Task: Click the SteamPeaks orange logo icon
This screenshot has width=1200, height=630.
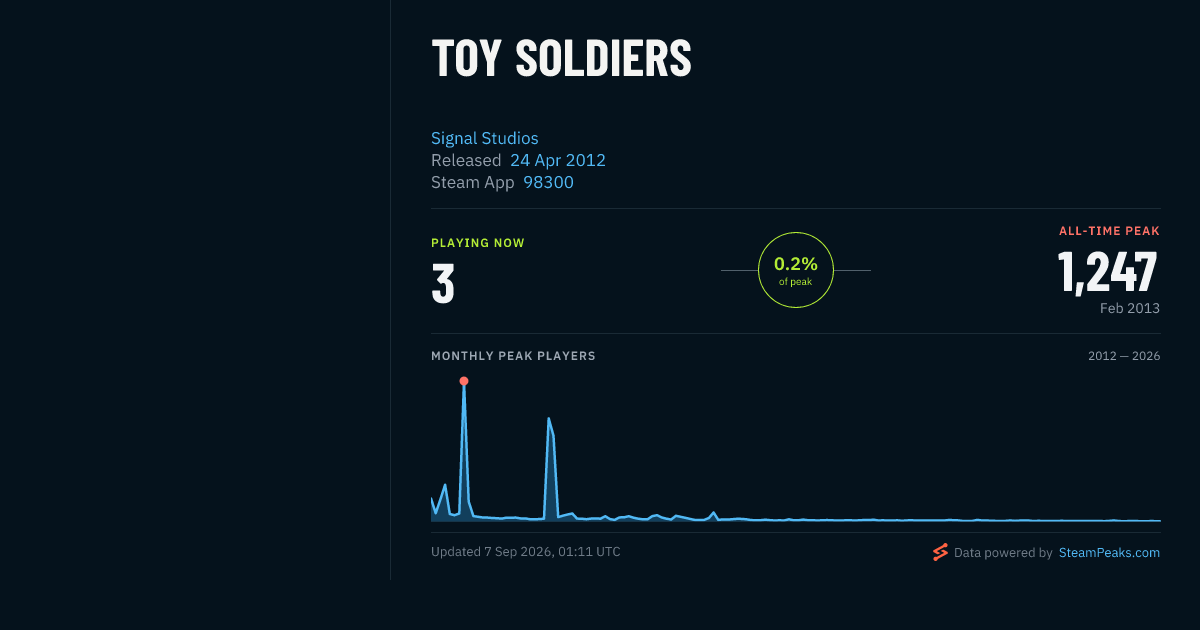Action: pos(940,552)
